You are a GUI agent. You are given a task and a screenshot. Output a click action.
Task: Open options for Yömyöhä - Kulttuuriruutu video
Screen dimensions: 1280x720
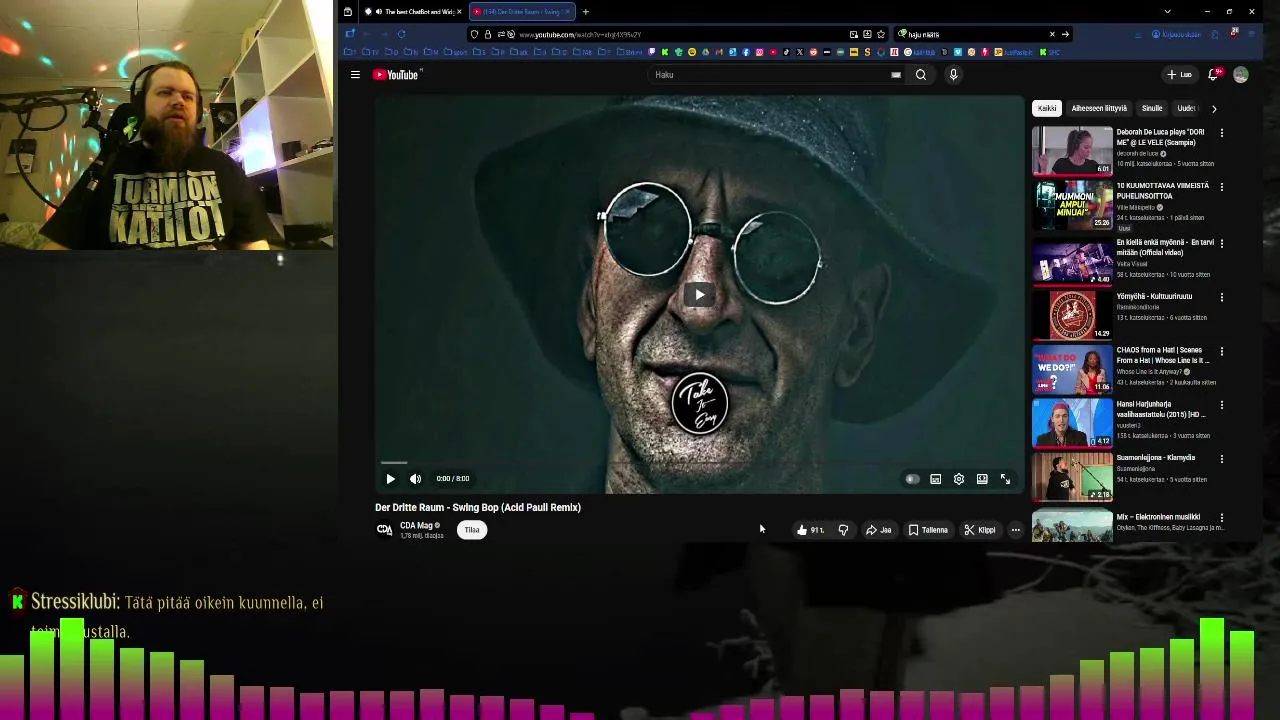pyautogui.click(x=1221, y=297)
